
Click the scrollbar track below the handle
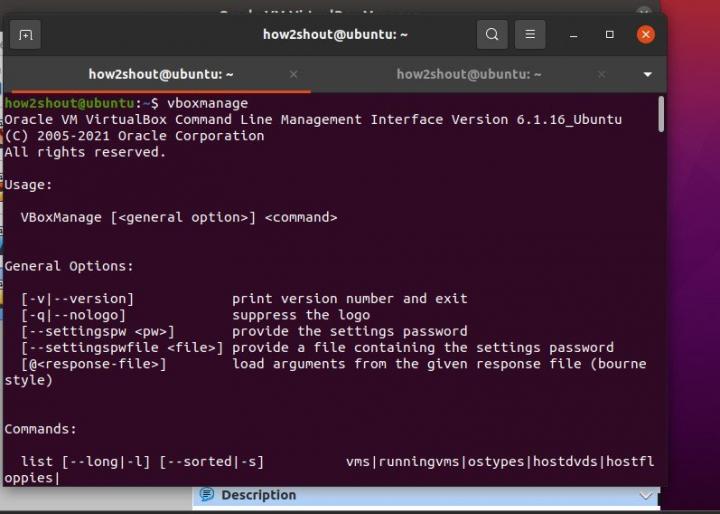[x=661, y=300]
